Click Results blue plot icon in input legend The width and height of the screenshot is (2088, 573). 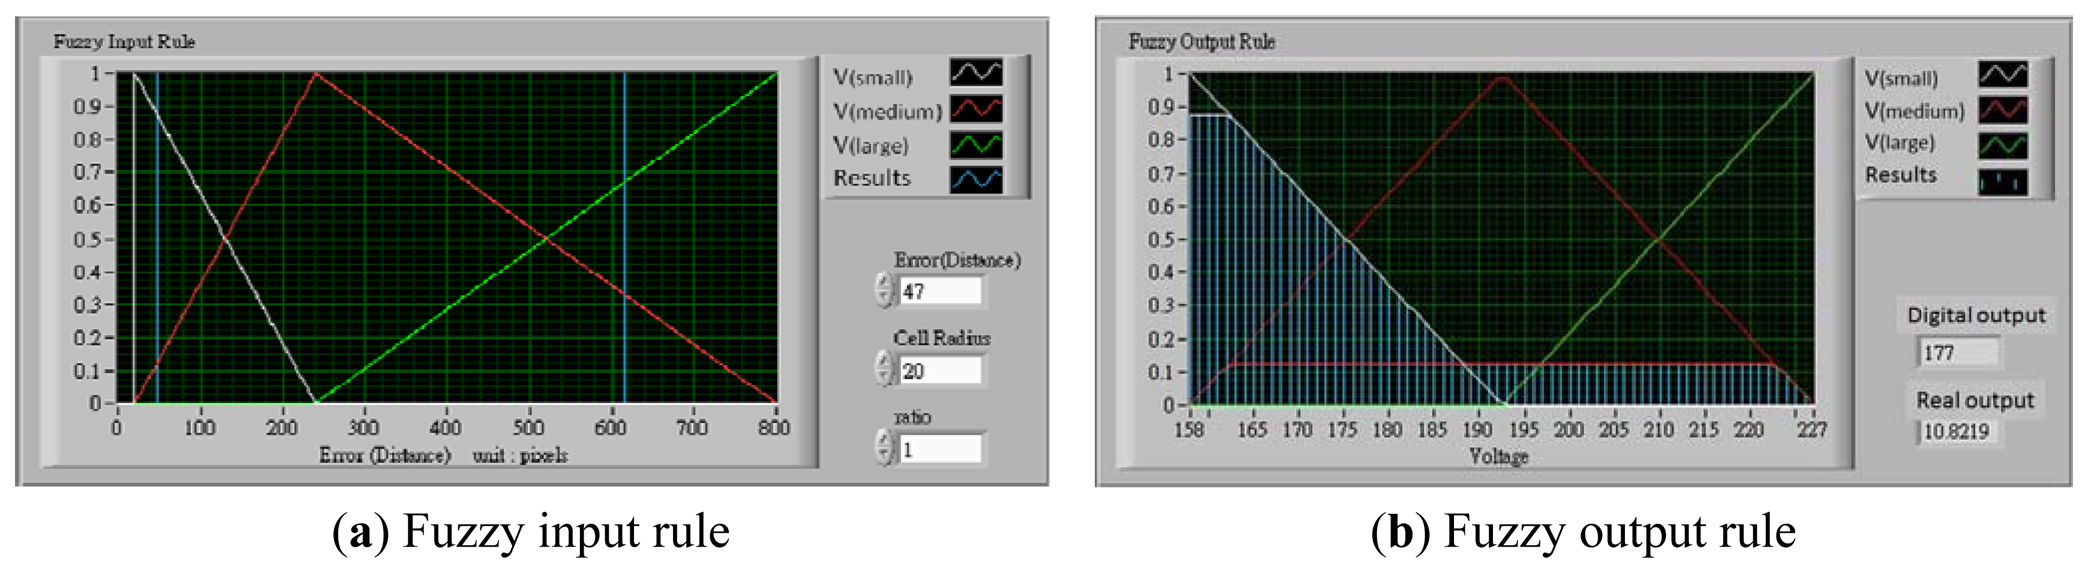coord(975,179)
